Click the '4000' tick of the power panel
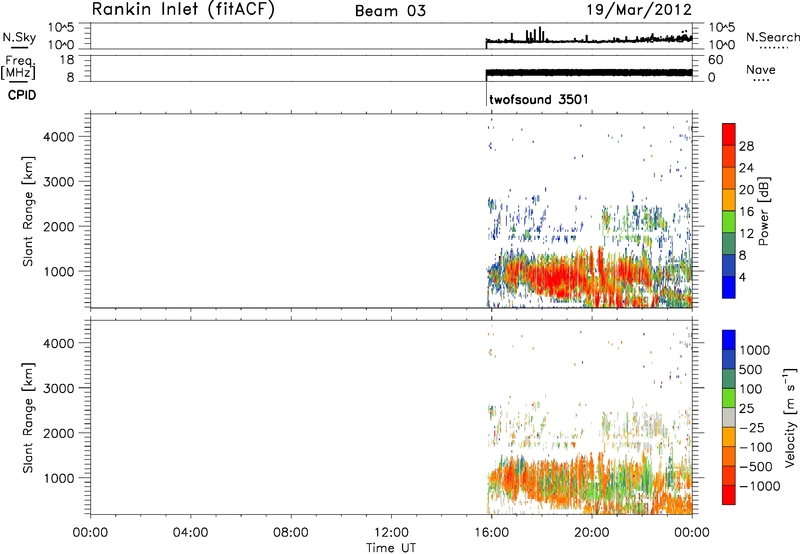800x554 pixels. pyautogui.click(x=59, y=137)
